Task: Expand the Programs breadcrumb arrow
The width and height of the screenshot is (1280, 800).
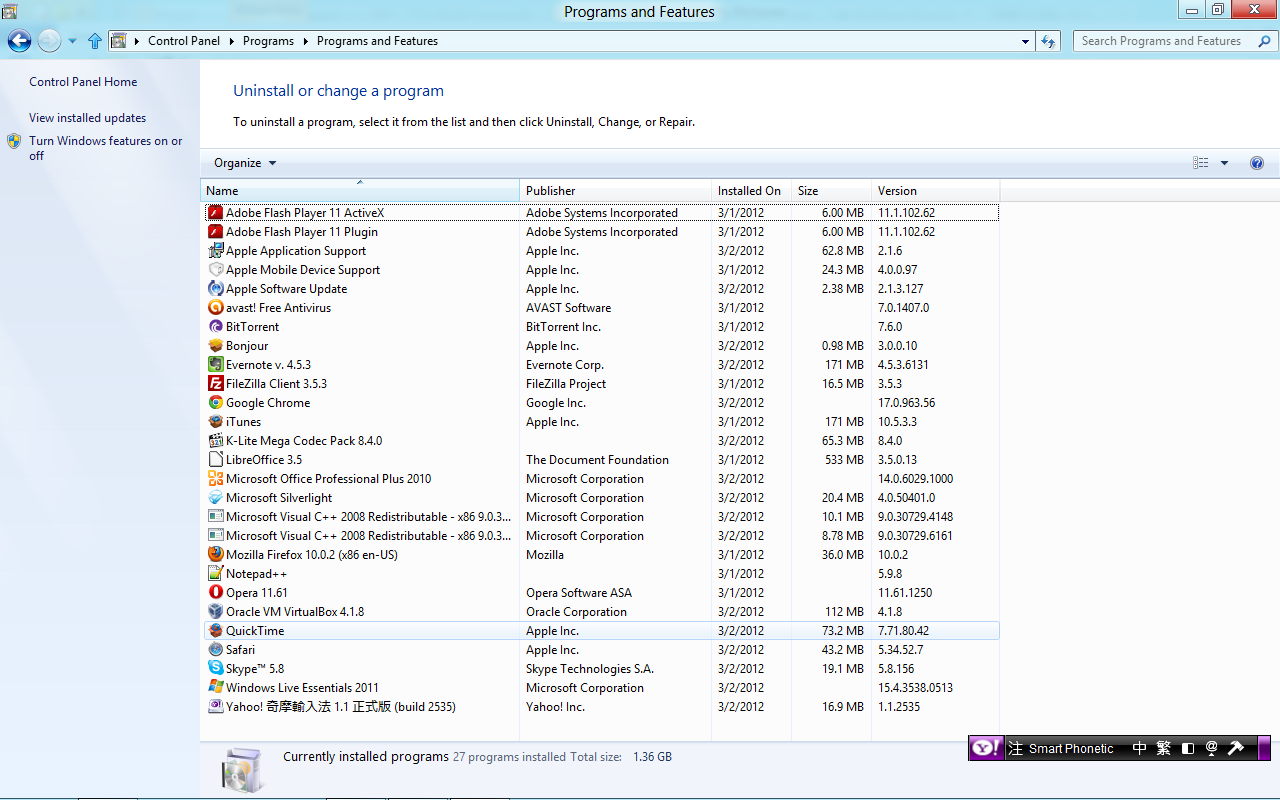Action: coord(305,41)
